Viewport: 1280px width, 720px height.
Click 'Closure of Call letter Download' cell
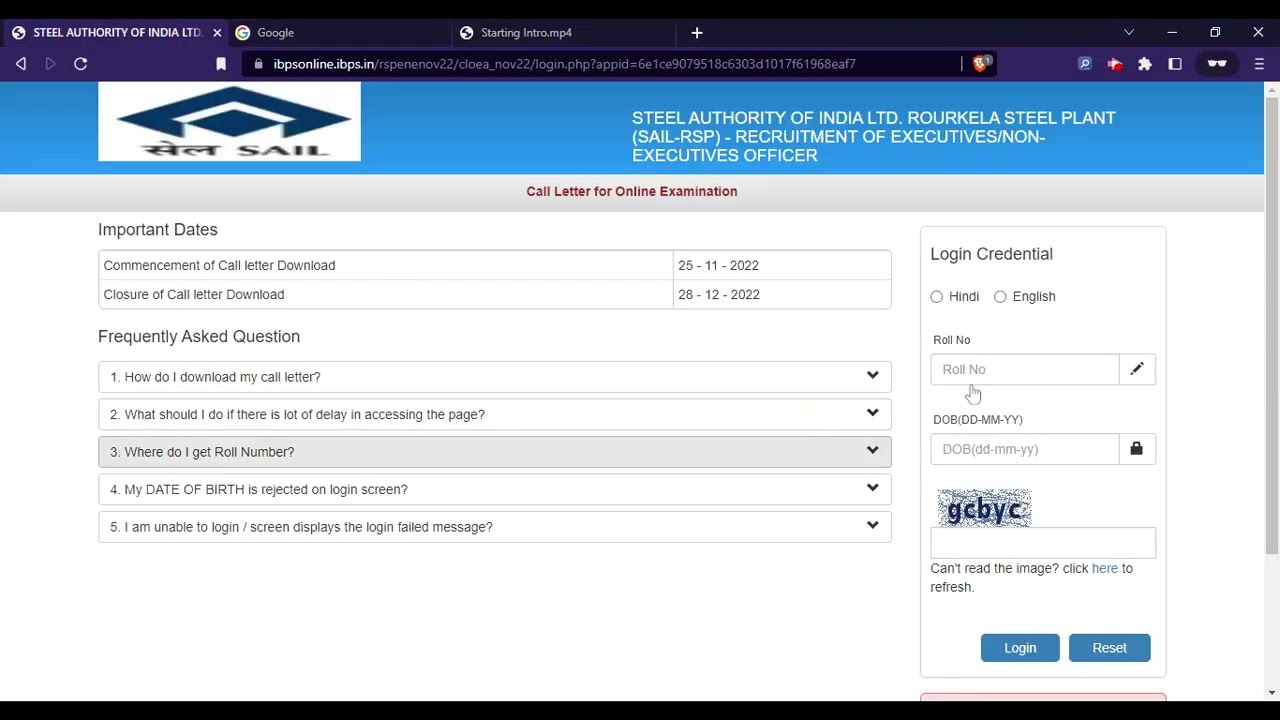click(386, 294)
